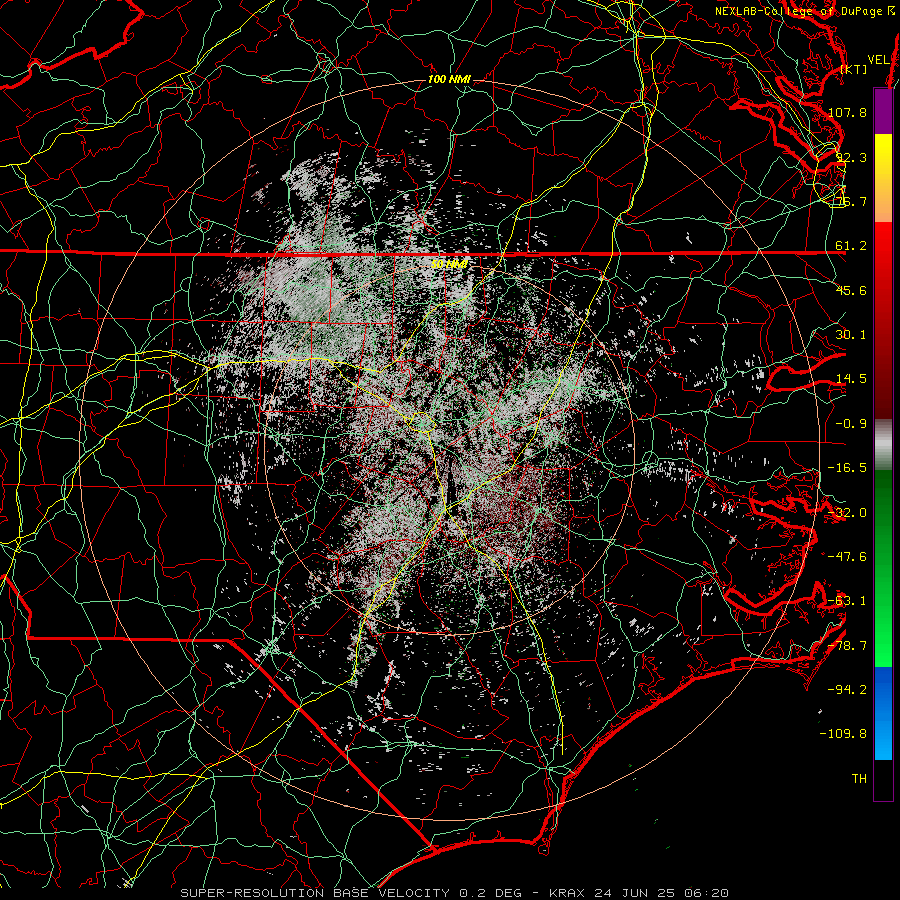Click the 30.1 velocity scale value

(851, 335)
